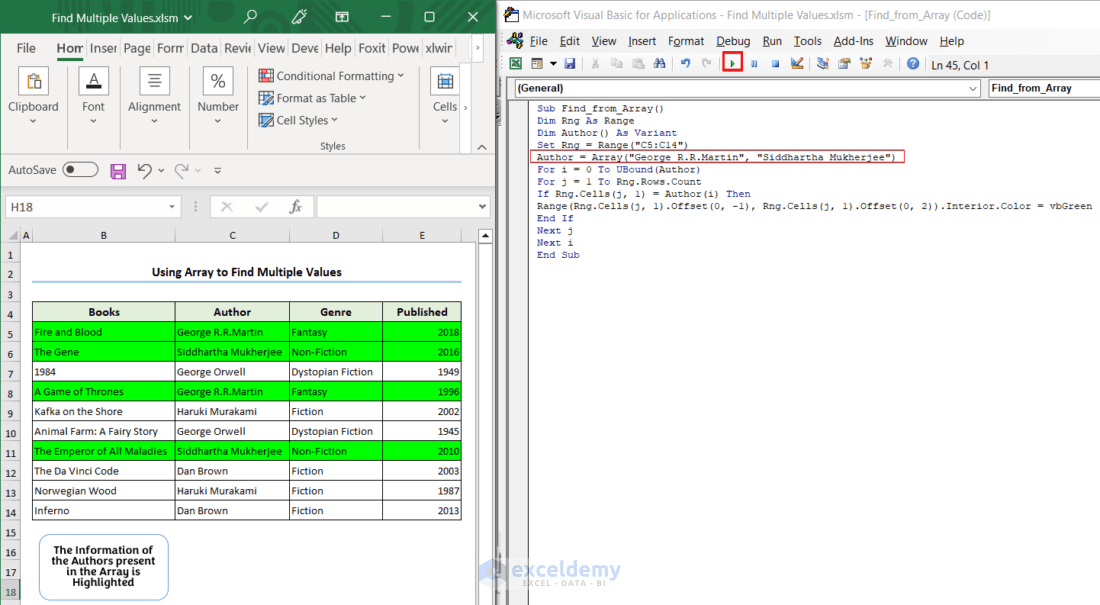The image size is (1100, 605).
Task: Select cell B8 containing A Game of Thrones
Action: [103, 391]
